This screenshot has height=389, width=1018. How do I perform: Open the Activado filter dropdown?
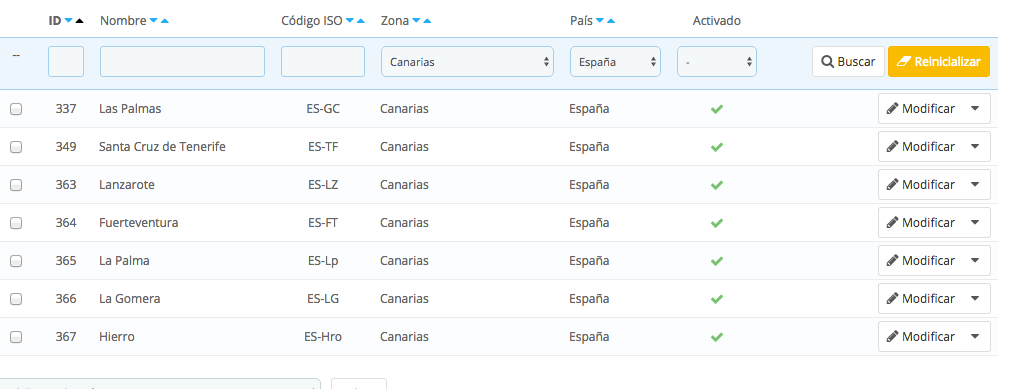click(x=717, y=62)
